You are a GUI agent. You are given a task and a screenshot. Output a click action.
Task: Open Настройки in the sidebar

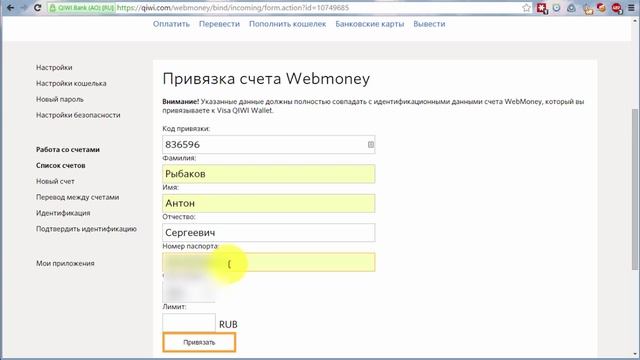pyautogui.click(x=54, y=67)
